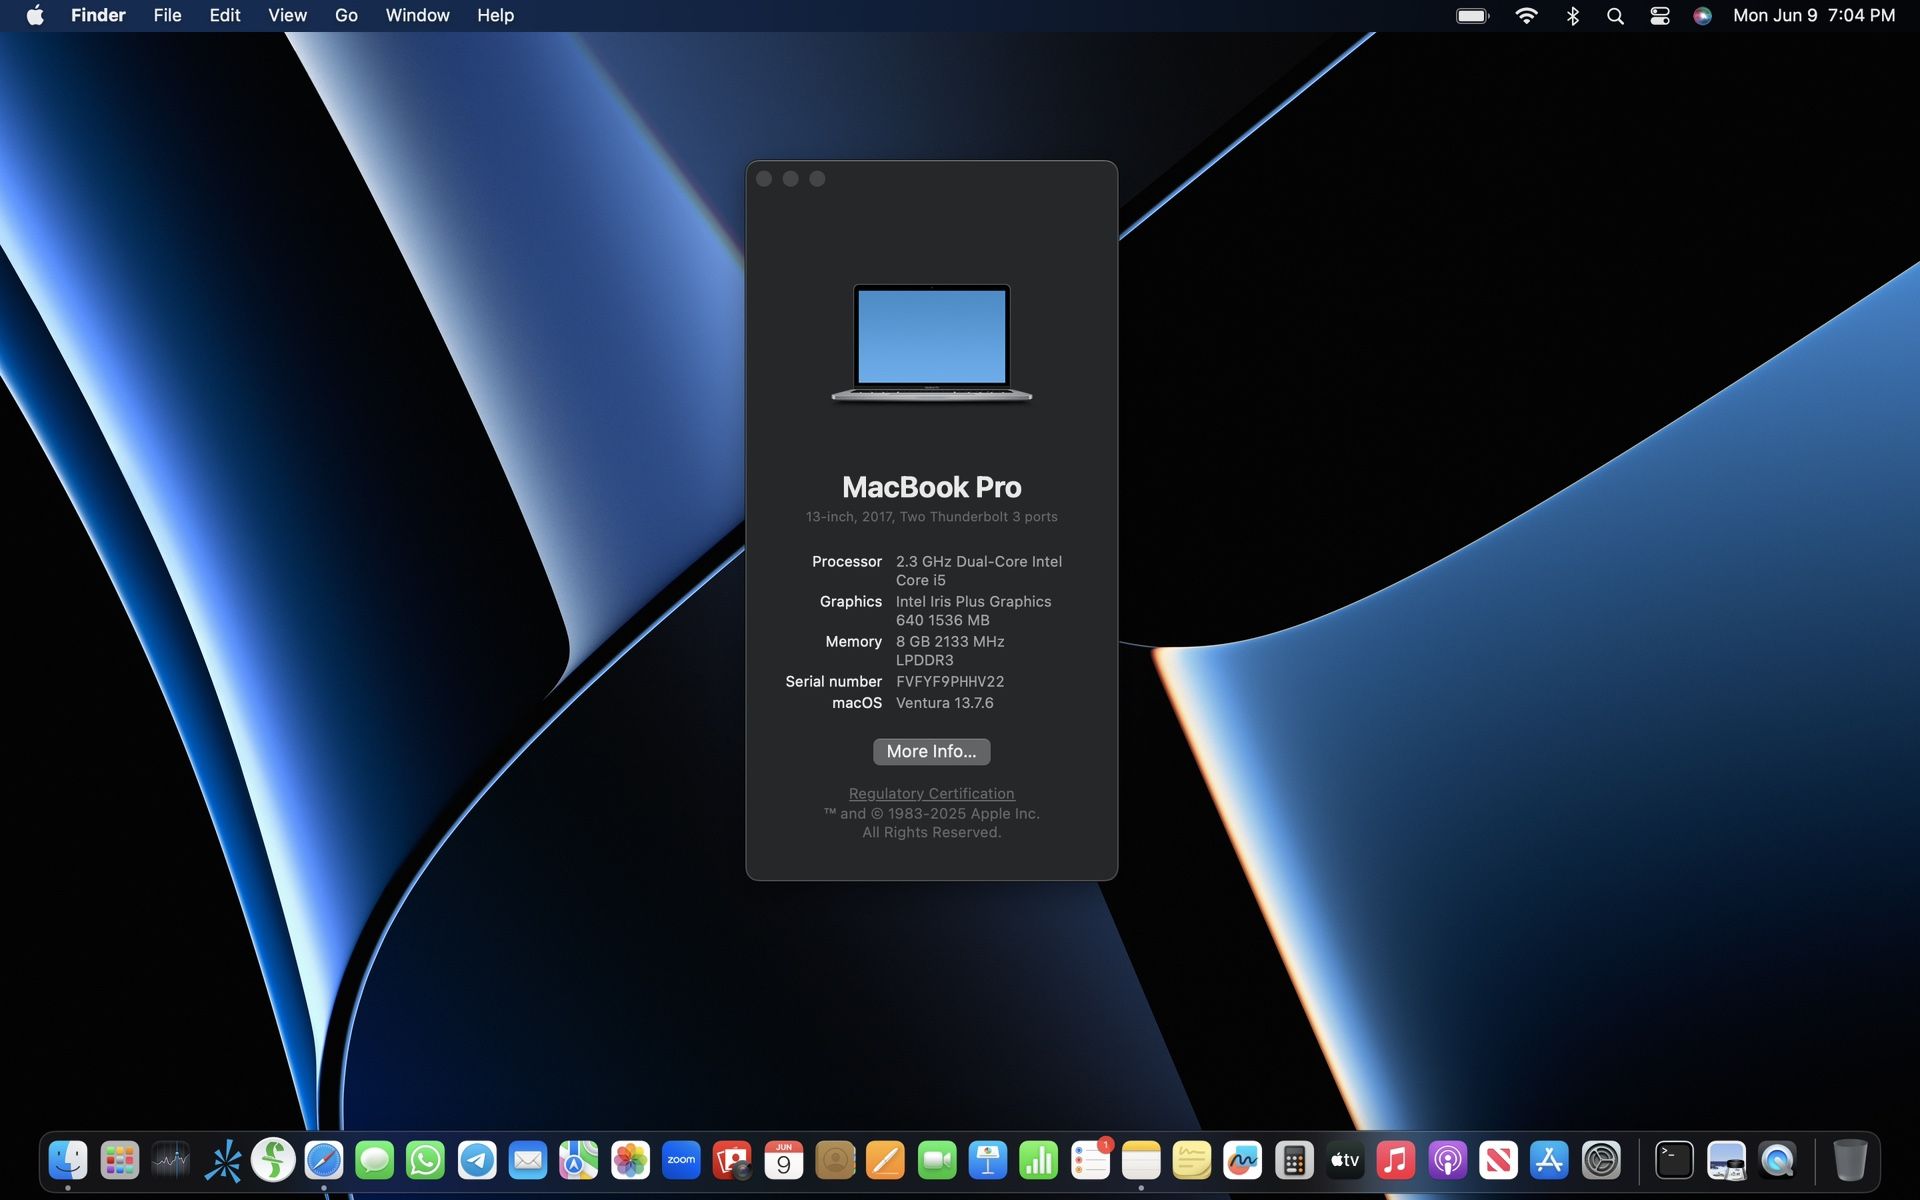Open Spotlight search in menu bar

(1615, 15)
